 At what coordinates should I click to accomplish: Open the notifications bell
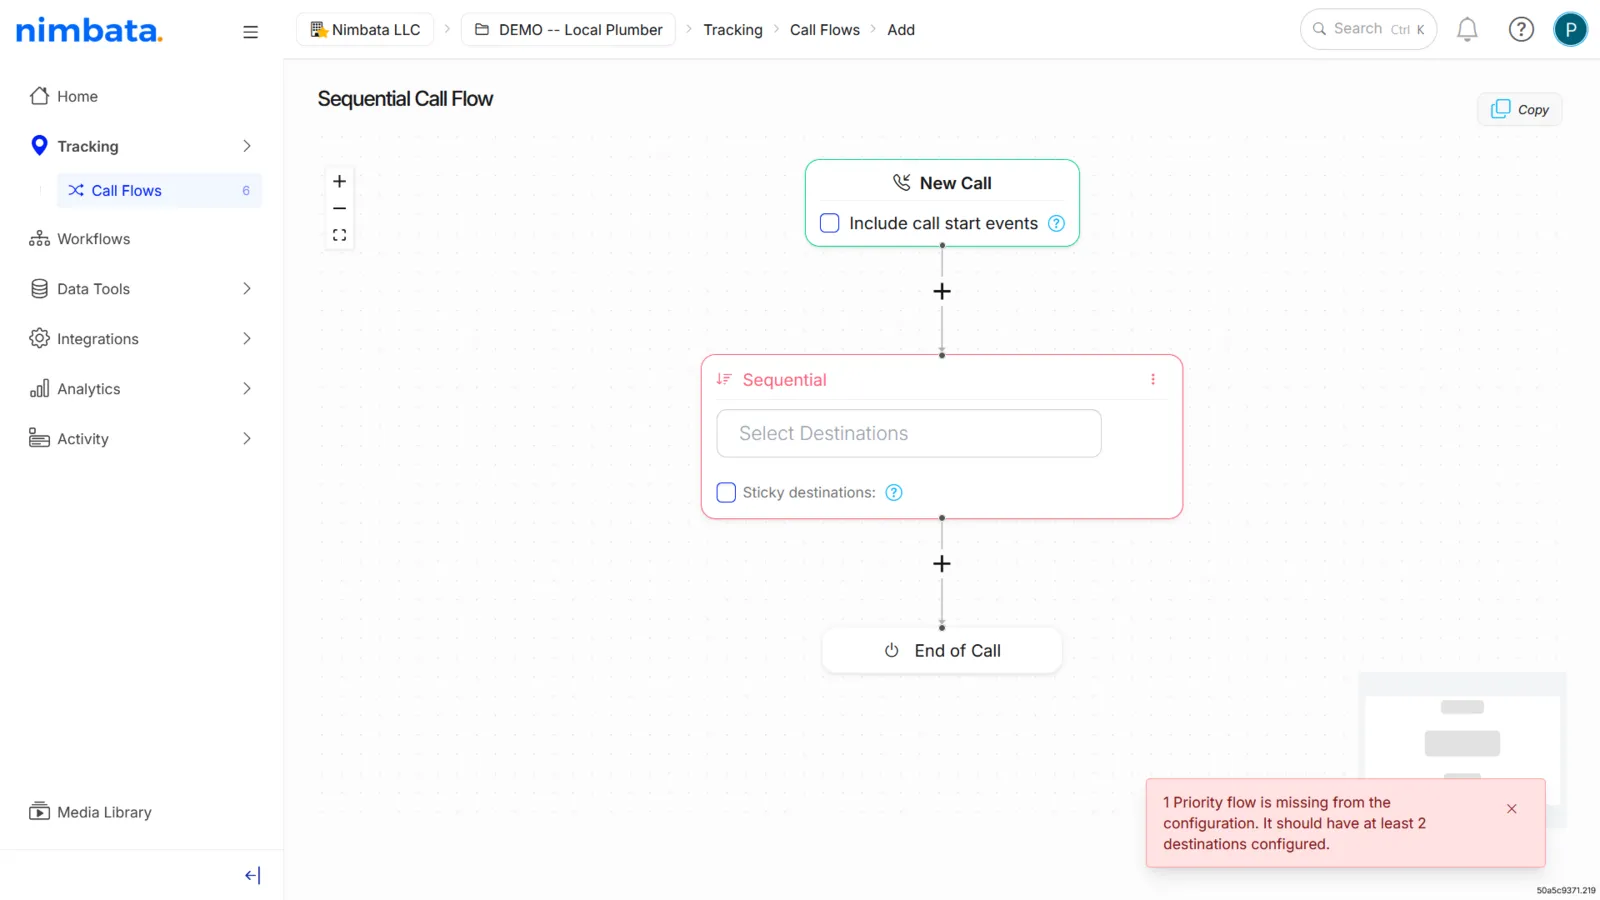tap(1467, 30)
